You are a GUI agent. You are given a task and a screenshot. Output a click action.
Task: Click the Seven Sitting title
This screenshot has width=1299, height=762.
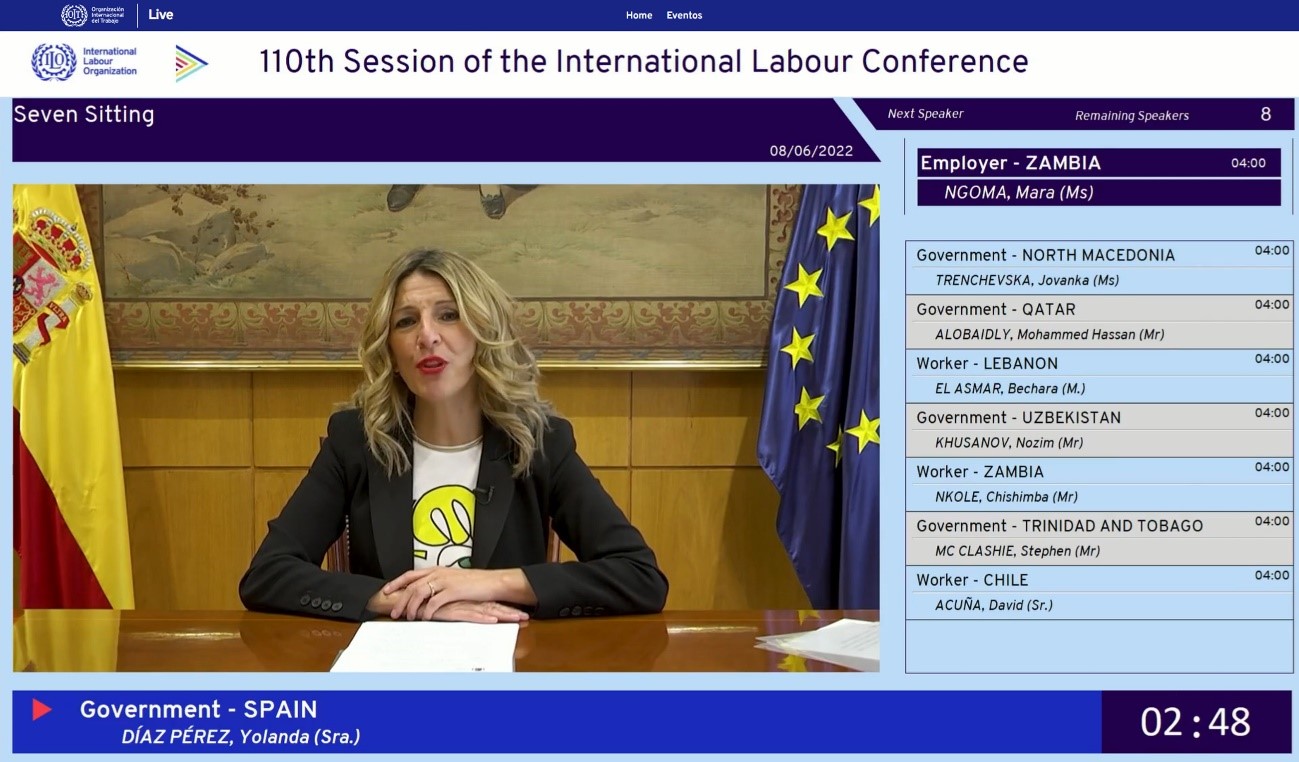[84, 114]
